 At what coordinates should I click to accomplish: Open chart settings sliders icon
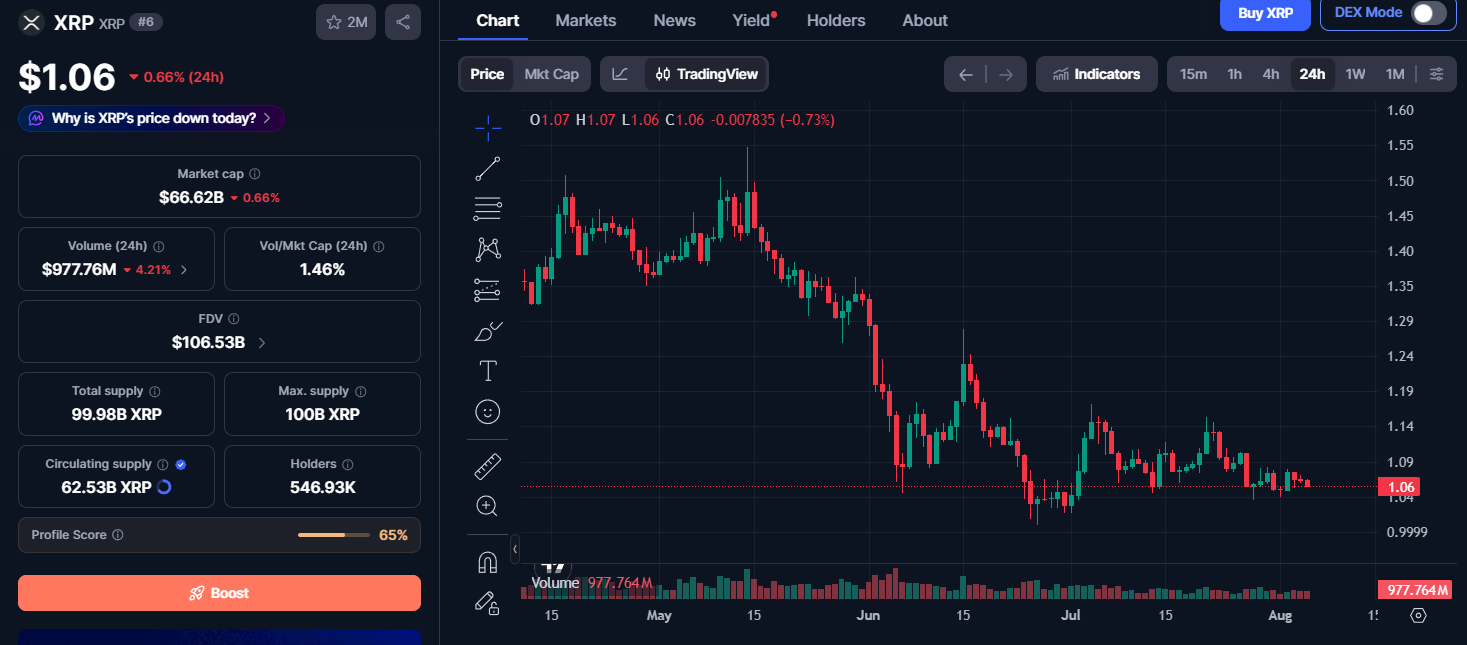pyautogui.click(x=1436, y=74)
